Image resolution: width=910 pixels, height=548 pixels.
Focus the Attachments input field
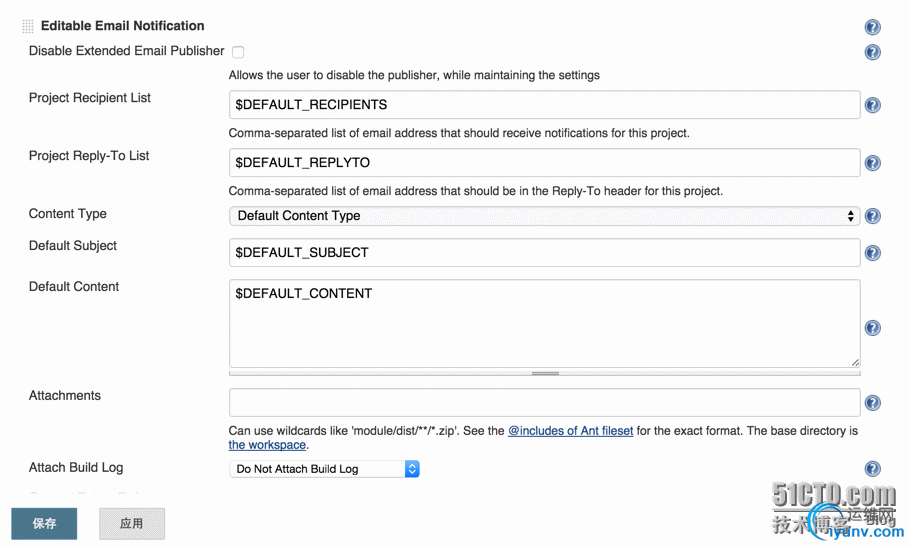point(544,402)
